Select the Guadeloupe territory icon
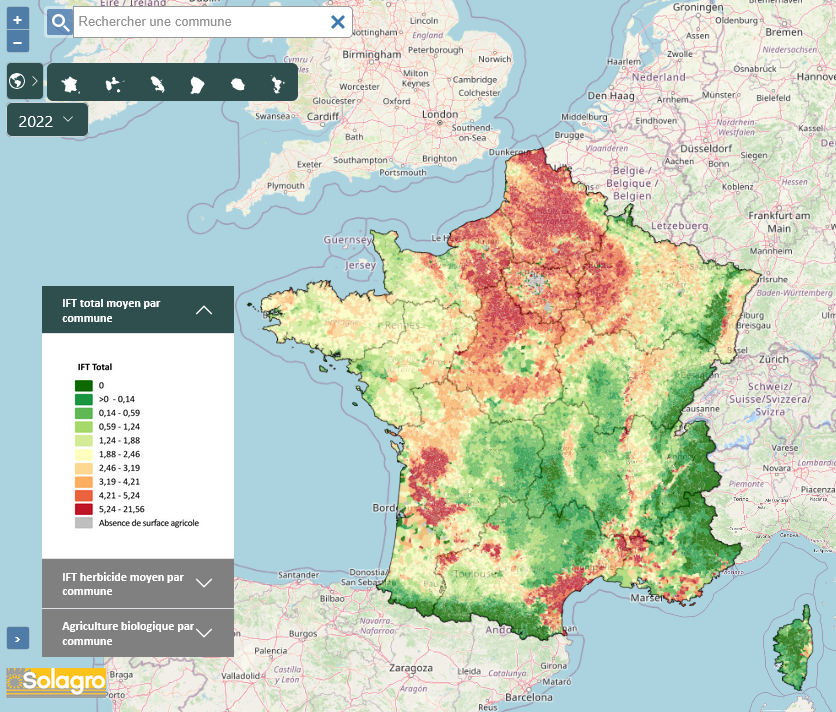 [x=114, y=84]
